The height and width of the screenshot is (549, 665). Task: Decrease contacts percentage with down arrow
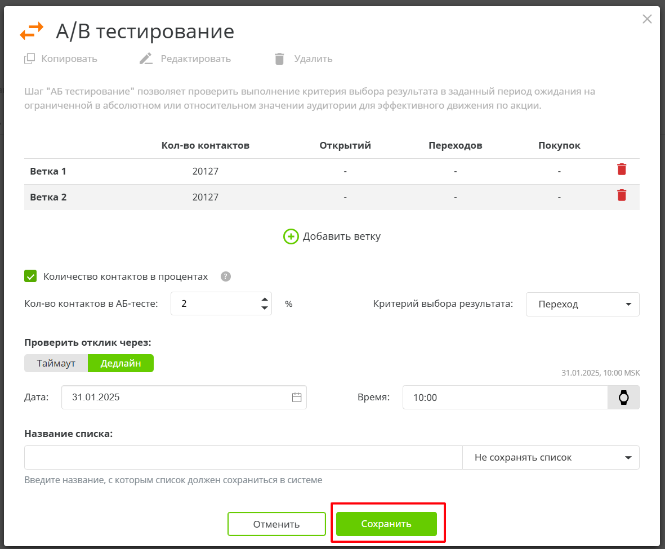(264, 309)
